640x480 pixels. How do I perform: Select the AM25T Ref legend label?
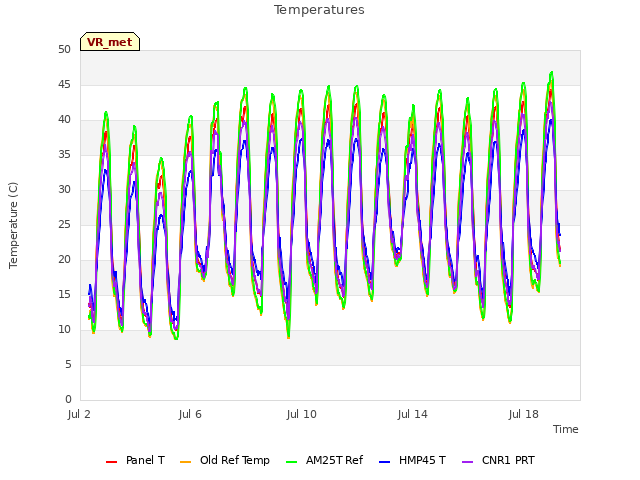334,460
